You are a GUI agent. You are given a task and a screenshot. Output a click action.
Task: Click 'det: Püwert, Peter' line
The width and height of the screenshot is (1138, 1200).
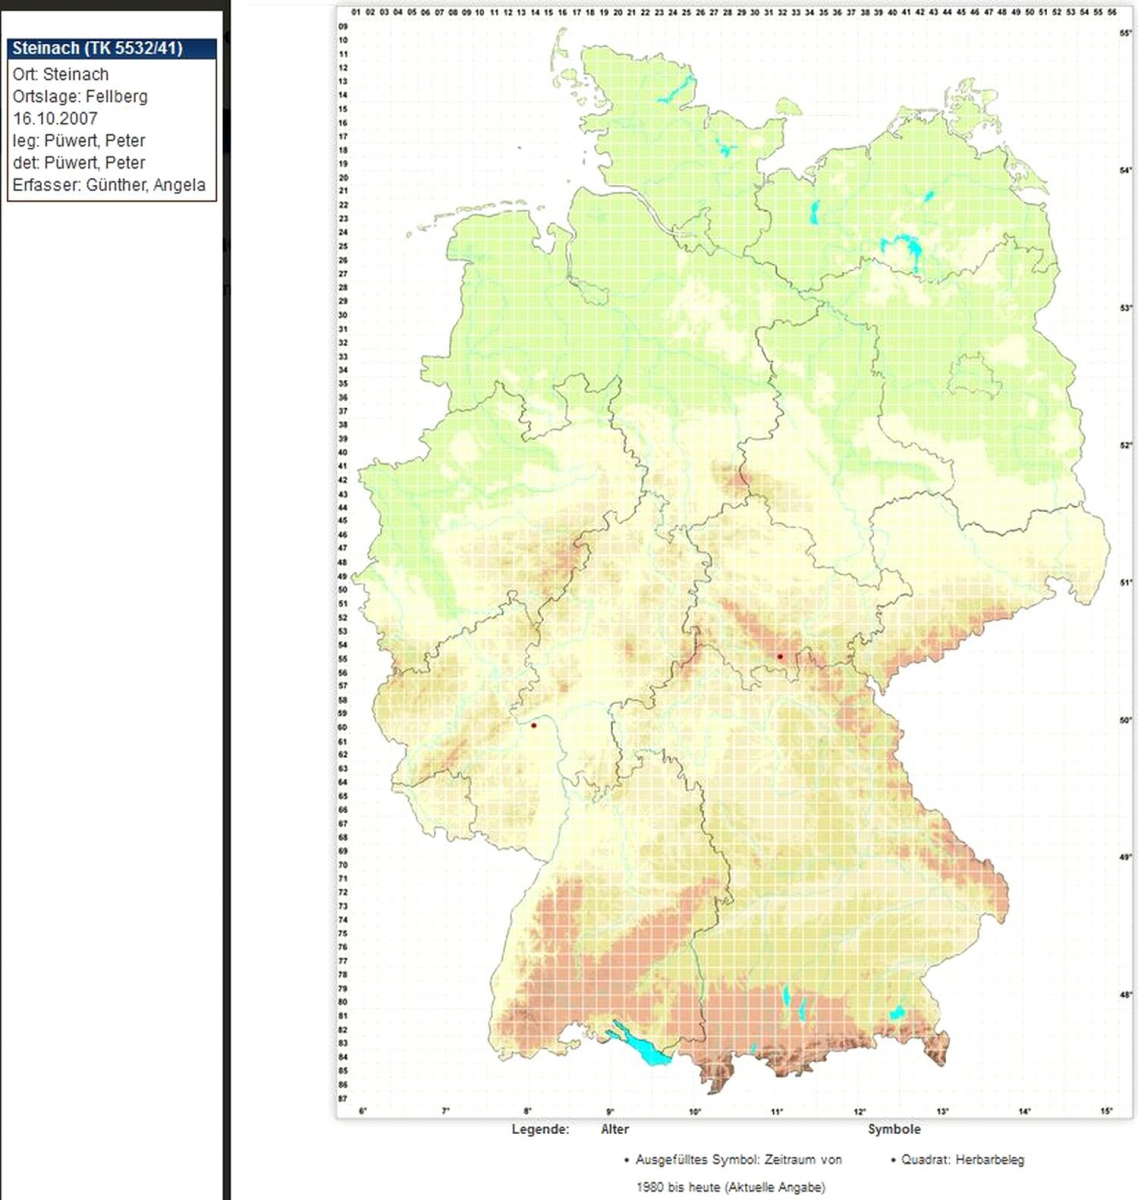pos(79,162)
